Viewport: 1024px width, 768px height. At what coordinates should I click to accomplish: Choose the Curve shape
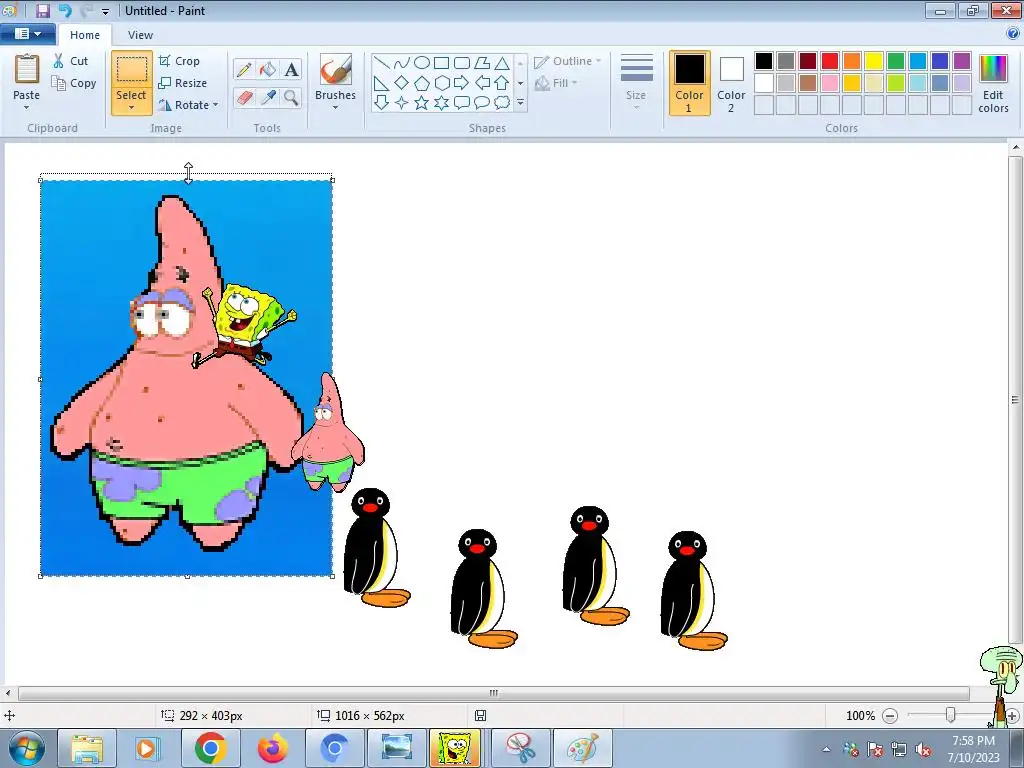click(x=402, y=63)
